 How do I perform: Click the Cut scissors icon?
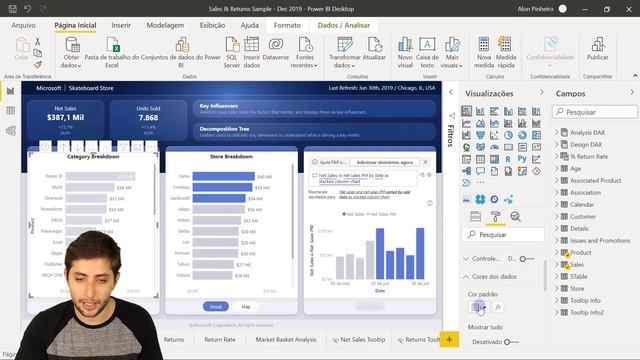click(x=38, y=41)
